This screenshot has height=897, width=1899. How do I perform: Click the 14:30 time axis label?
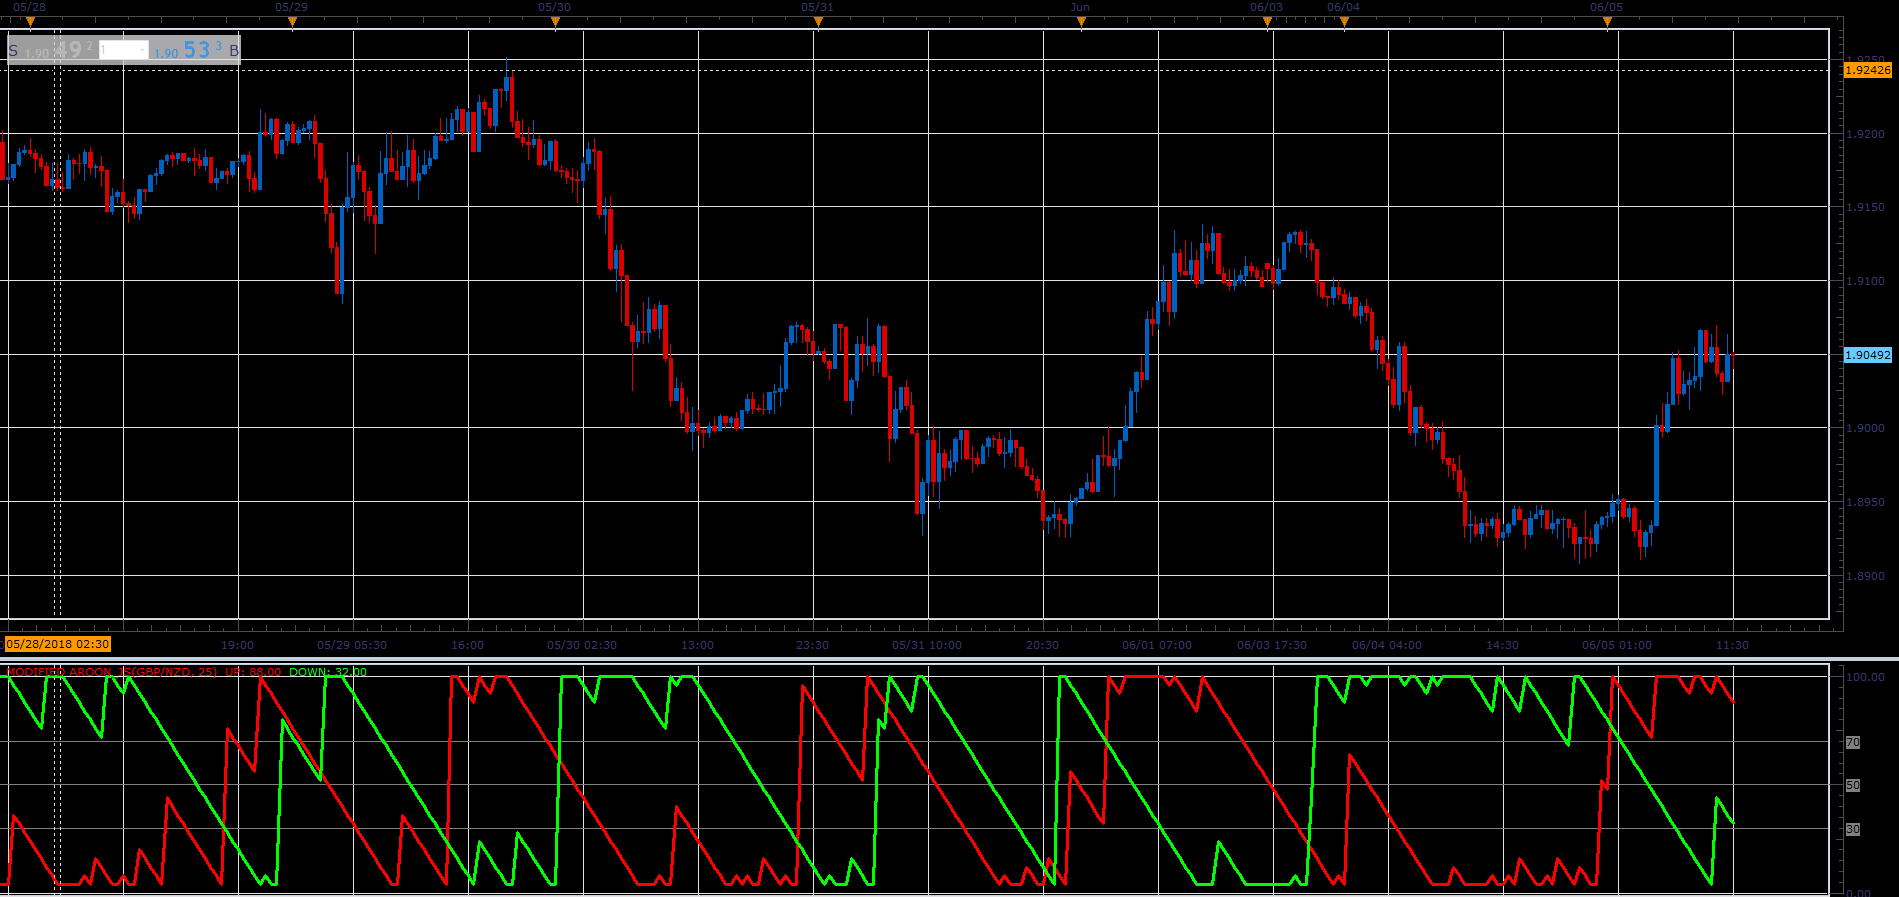[1502, 645]
